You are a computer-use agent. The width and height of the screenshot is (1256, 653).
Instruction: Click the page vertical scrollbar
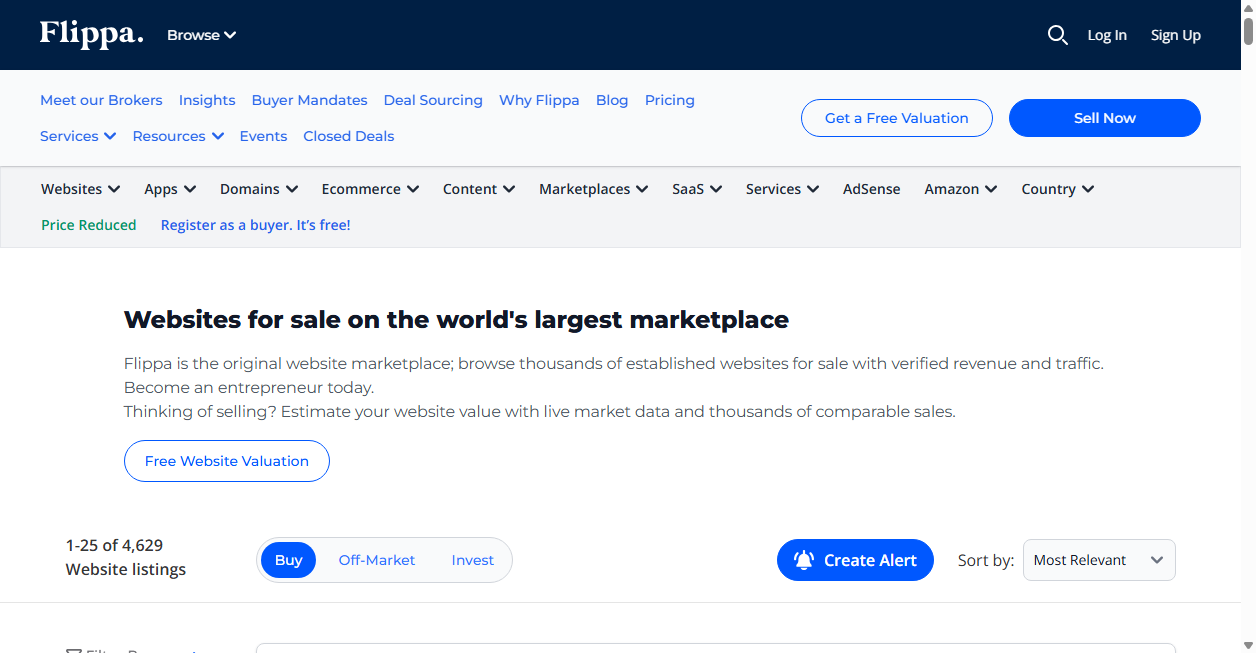pyautogui.click(x=1248, y=326)
